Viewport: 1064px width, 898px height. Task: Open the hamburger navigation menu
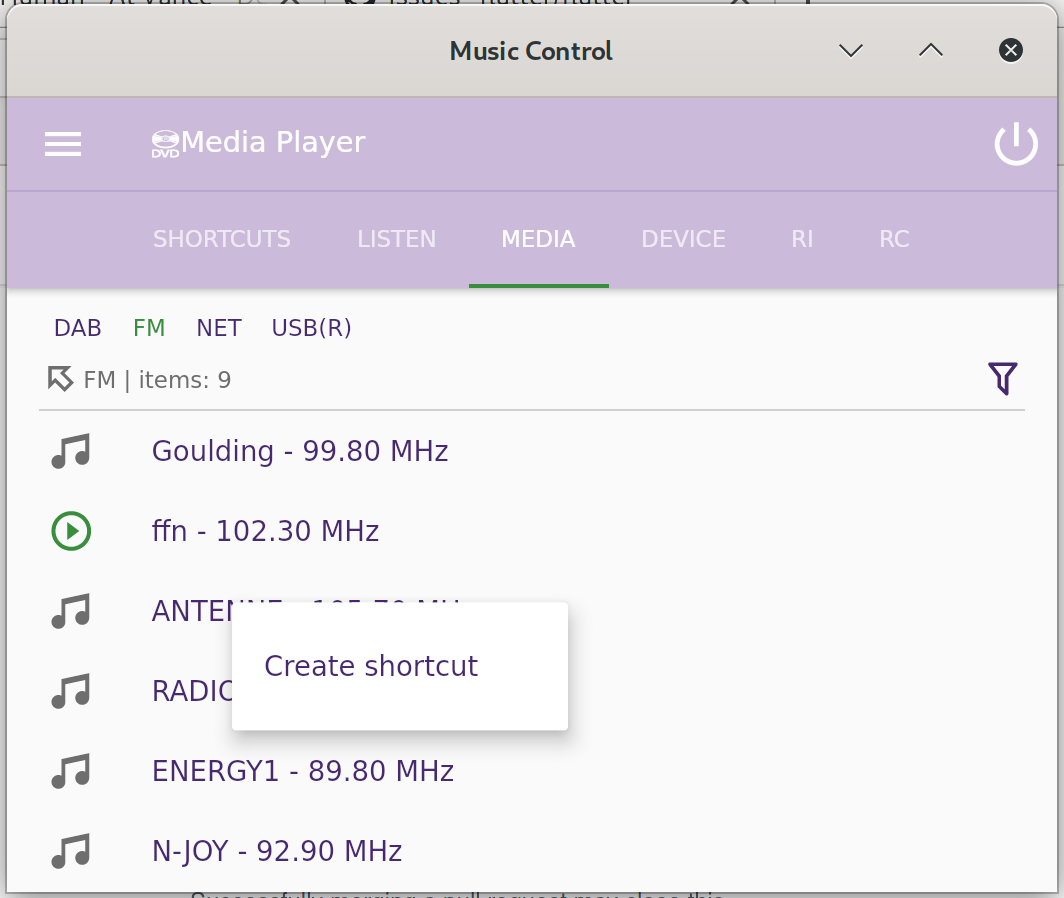[63, 143]
